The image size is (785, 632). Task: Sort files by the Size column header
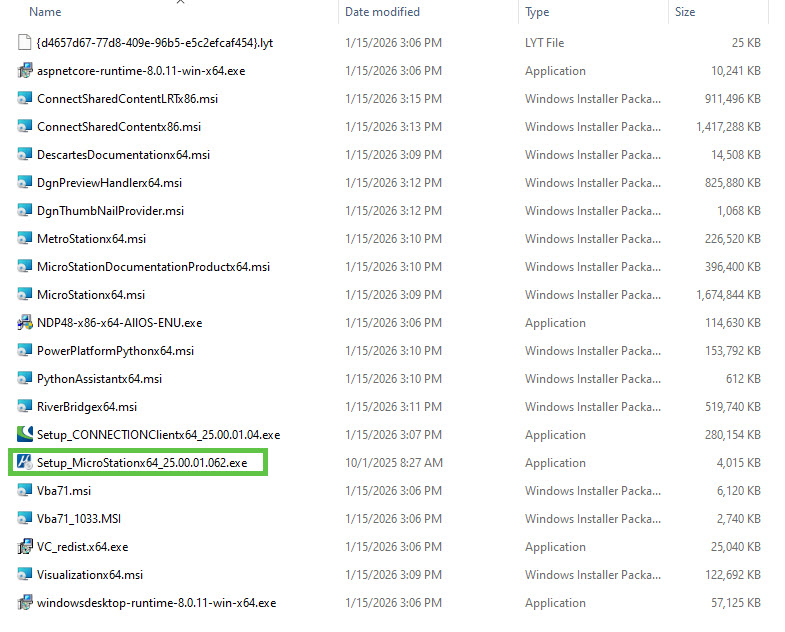tap(685, 12)
